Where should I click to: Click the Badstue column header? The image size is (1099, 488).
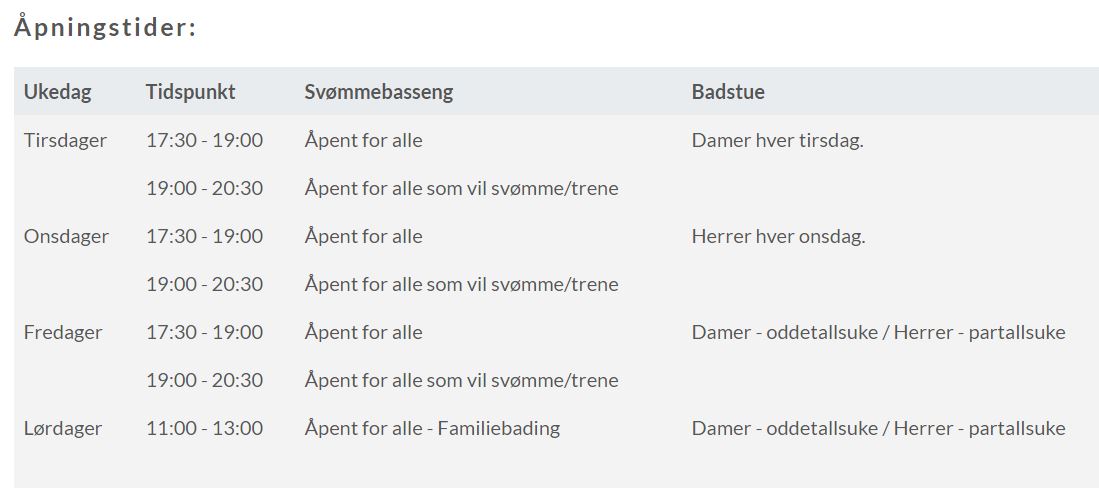728,92
